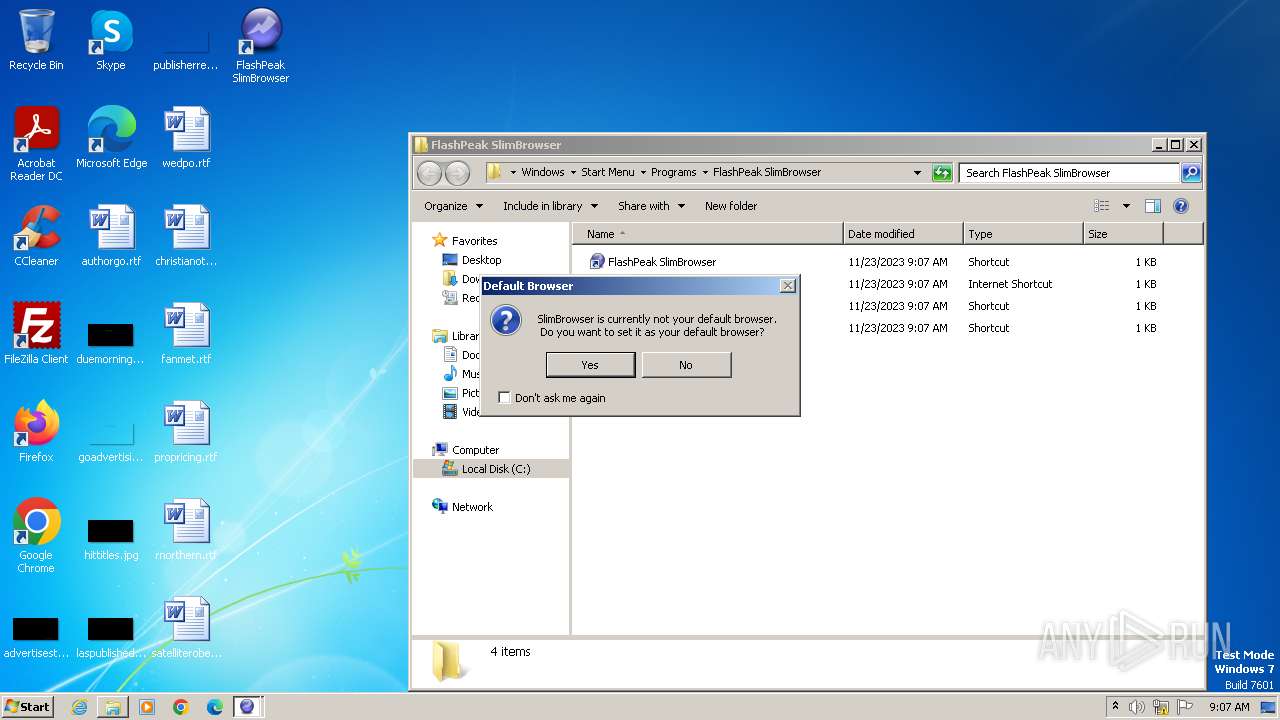
Task: Click Internet Shortcut type cell
Action: click(1010, 284)
